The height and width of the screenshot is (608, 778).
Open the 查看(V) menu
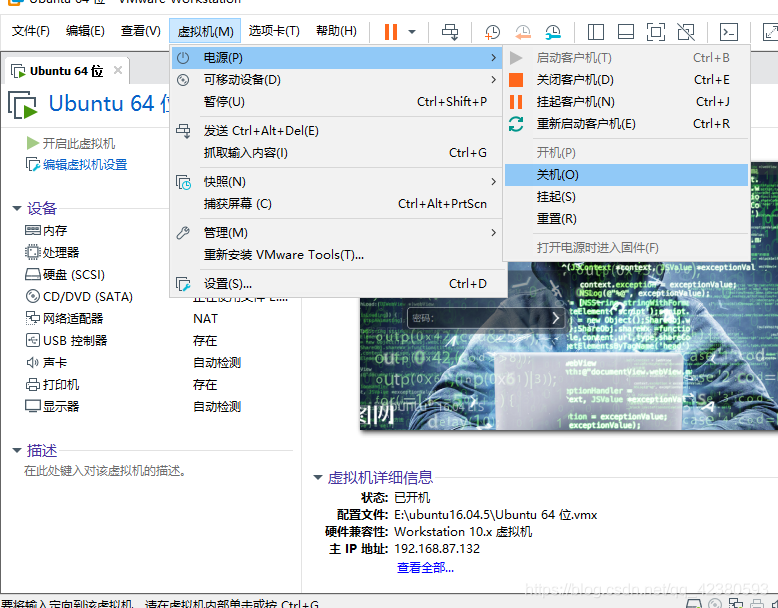tap(140, 31)
